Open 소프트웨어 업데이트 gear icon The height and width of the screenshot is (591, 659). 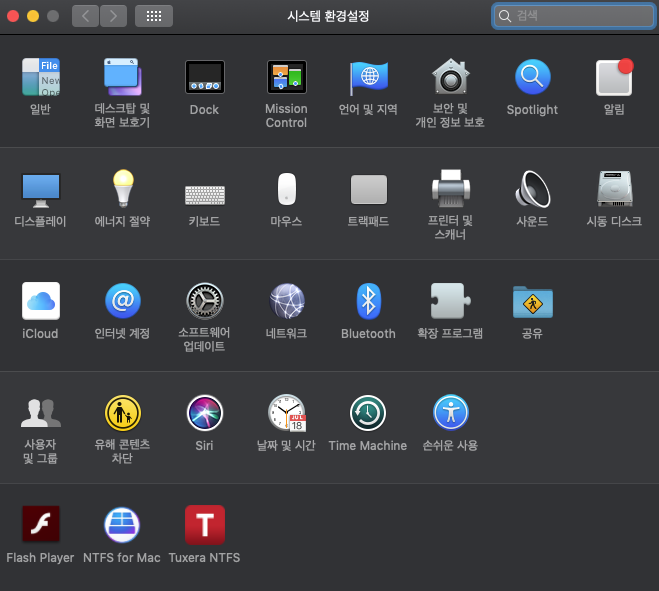pyautogui.click(x=205, y=301)
